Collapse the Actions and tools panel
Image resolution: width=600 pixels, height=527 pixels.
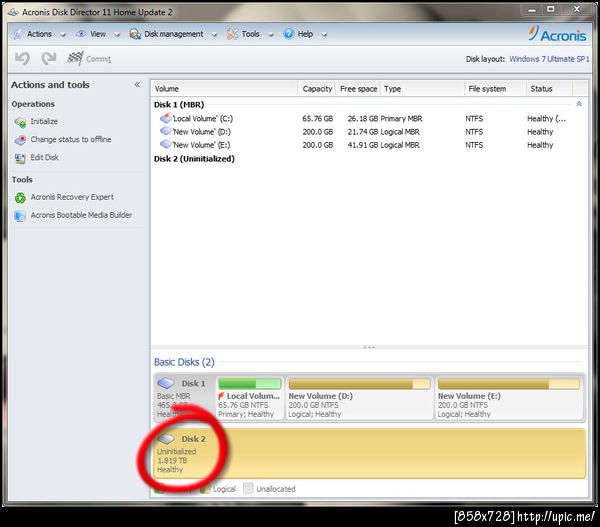click(137, 85)
